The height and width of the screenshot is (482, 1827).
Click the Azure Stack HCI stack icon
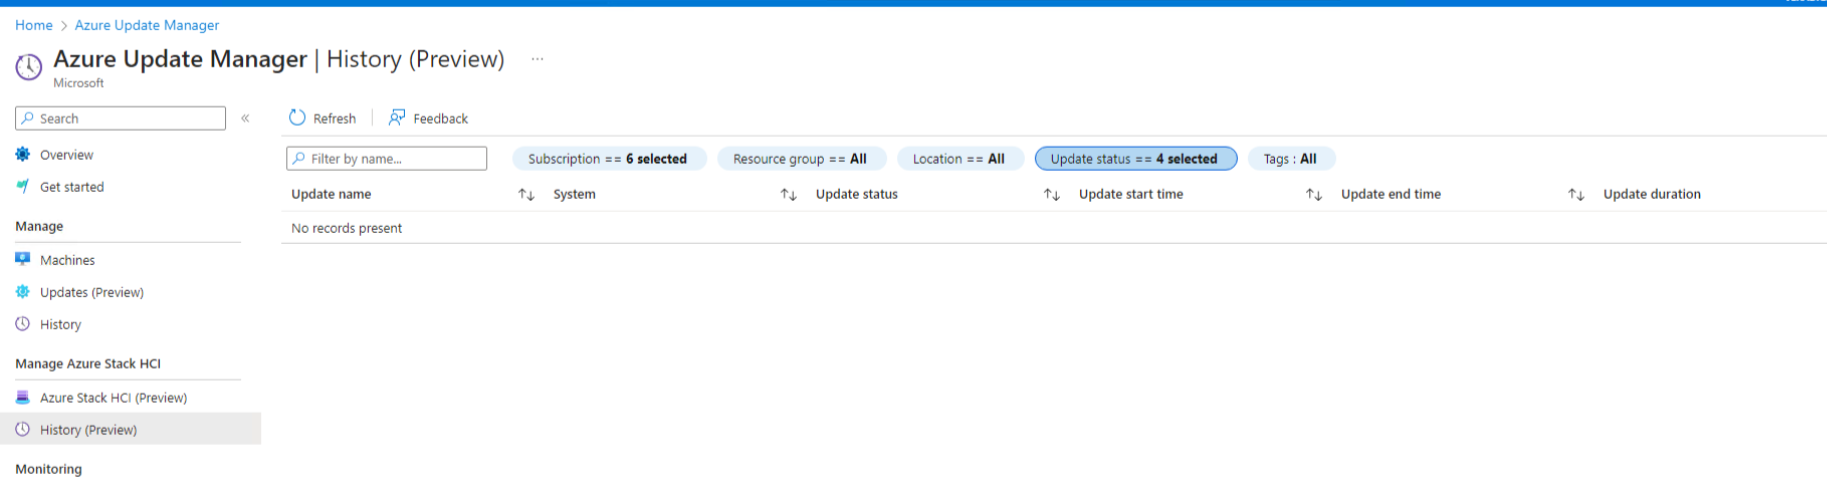click(x=23, y=397)
